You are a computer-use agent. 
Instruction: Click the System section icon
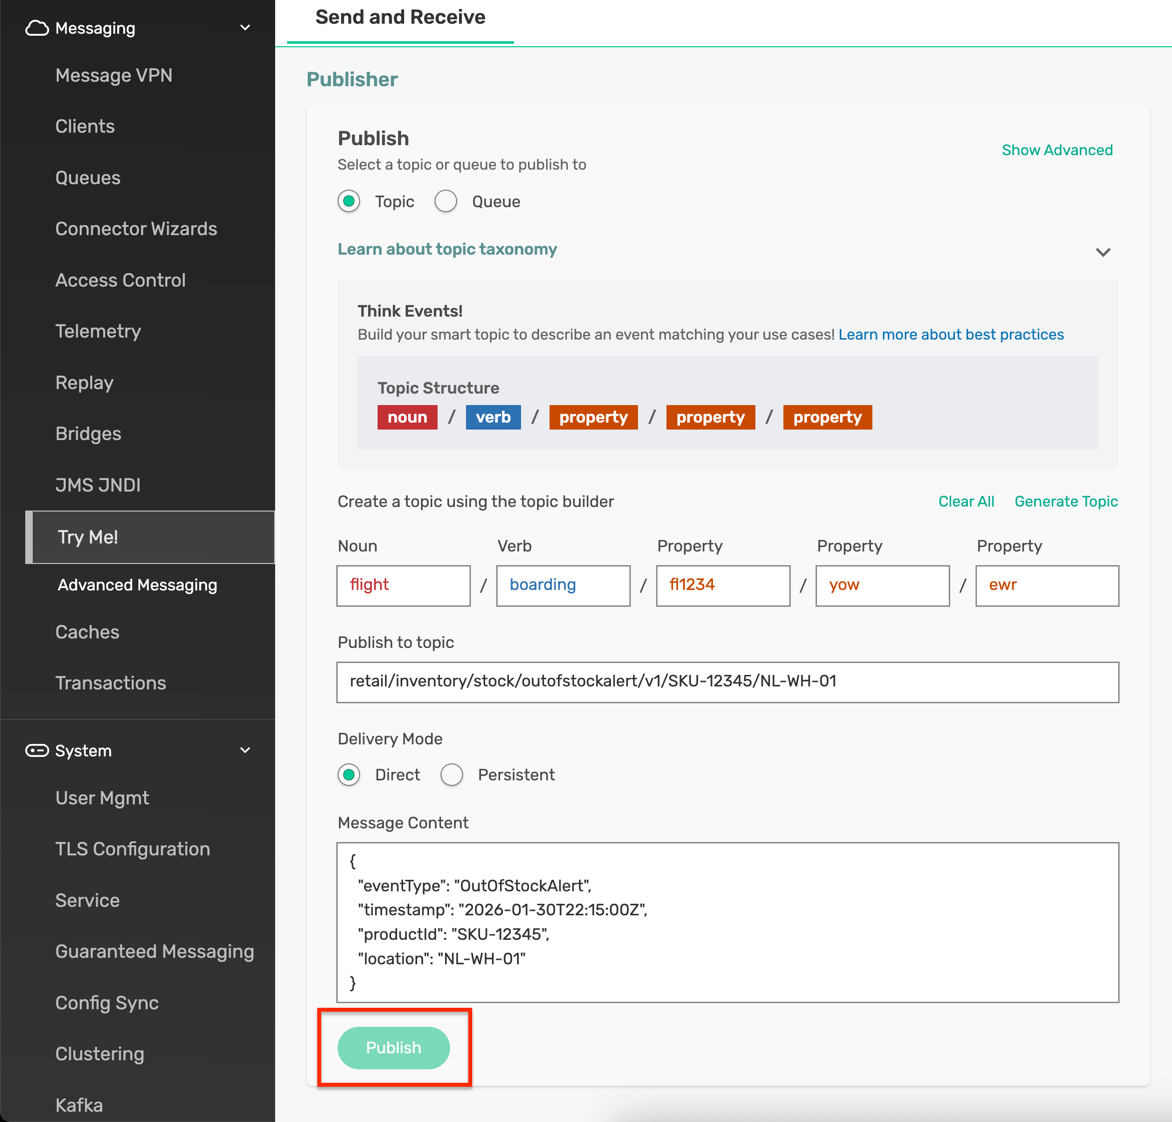point(37,751)
